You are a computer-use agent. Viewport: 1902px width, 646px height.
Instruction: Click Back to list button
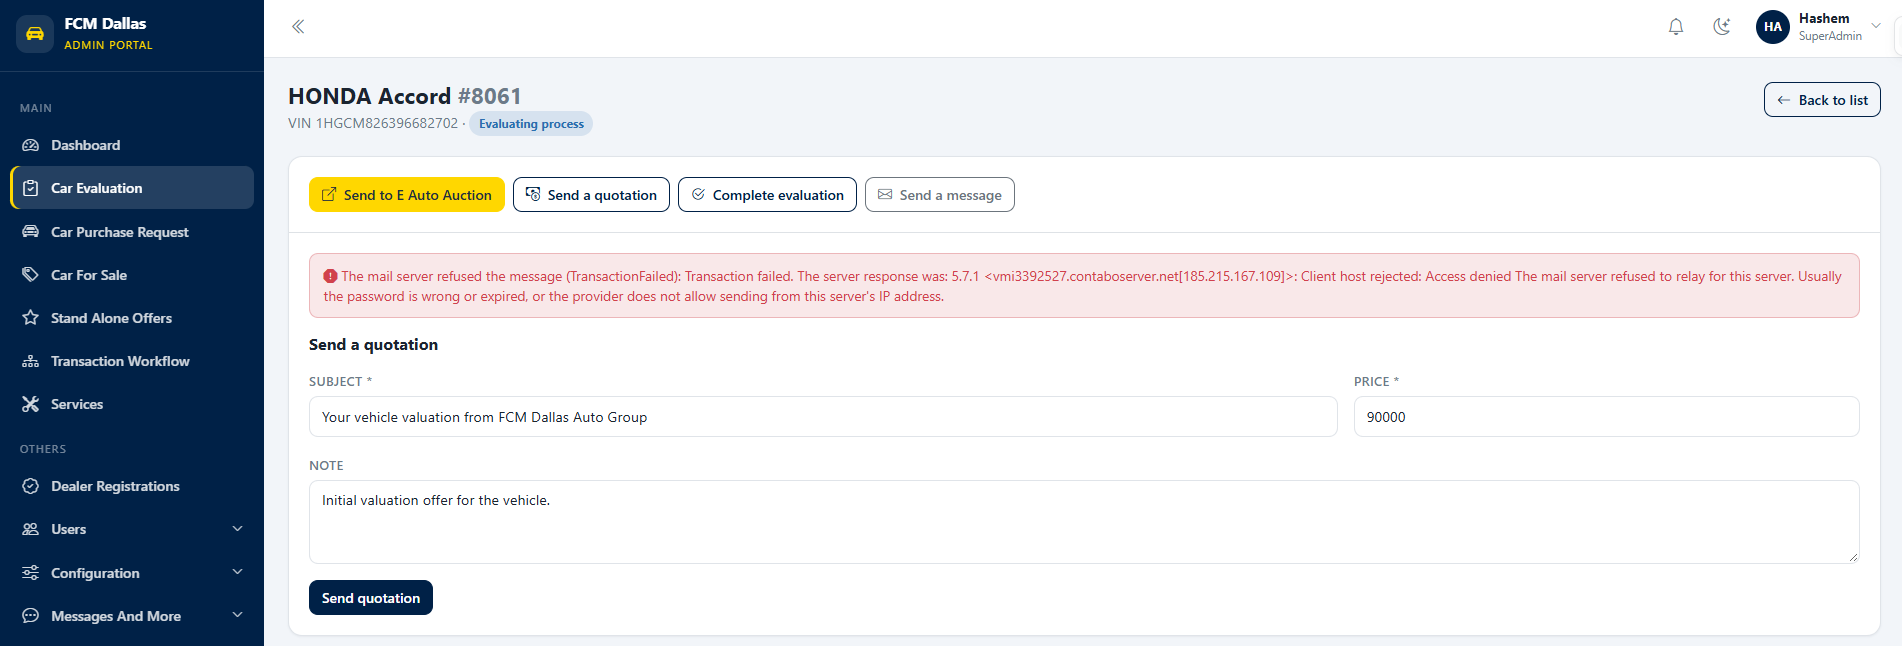coord(1822,100)
